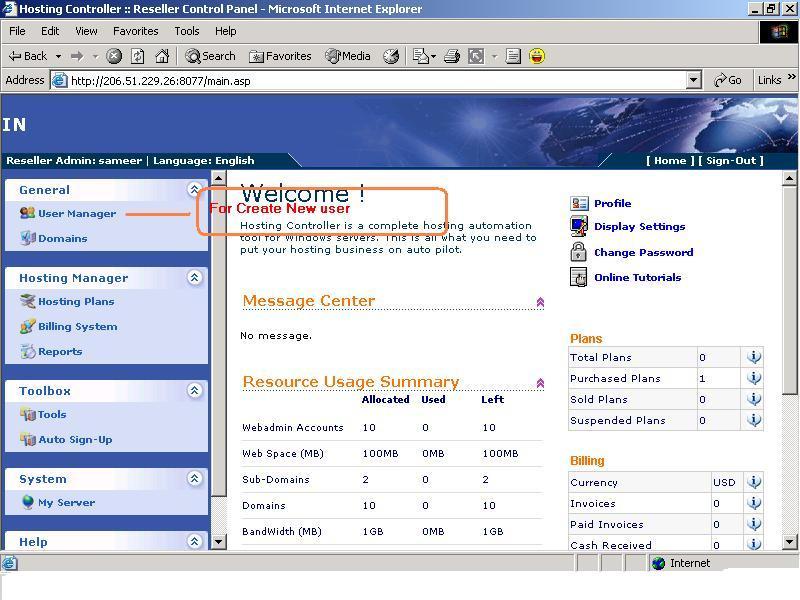Click info icon for Invoices row
Screen dimensions: 800x600
click(754, 503)
